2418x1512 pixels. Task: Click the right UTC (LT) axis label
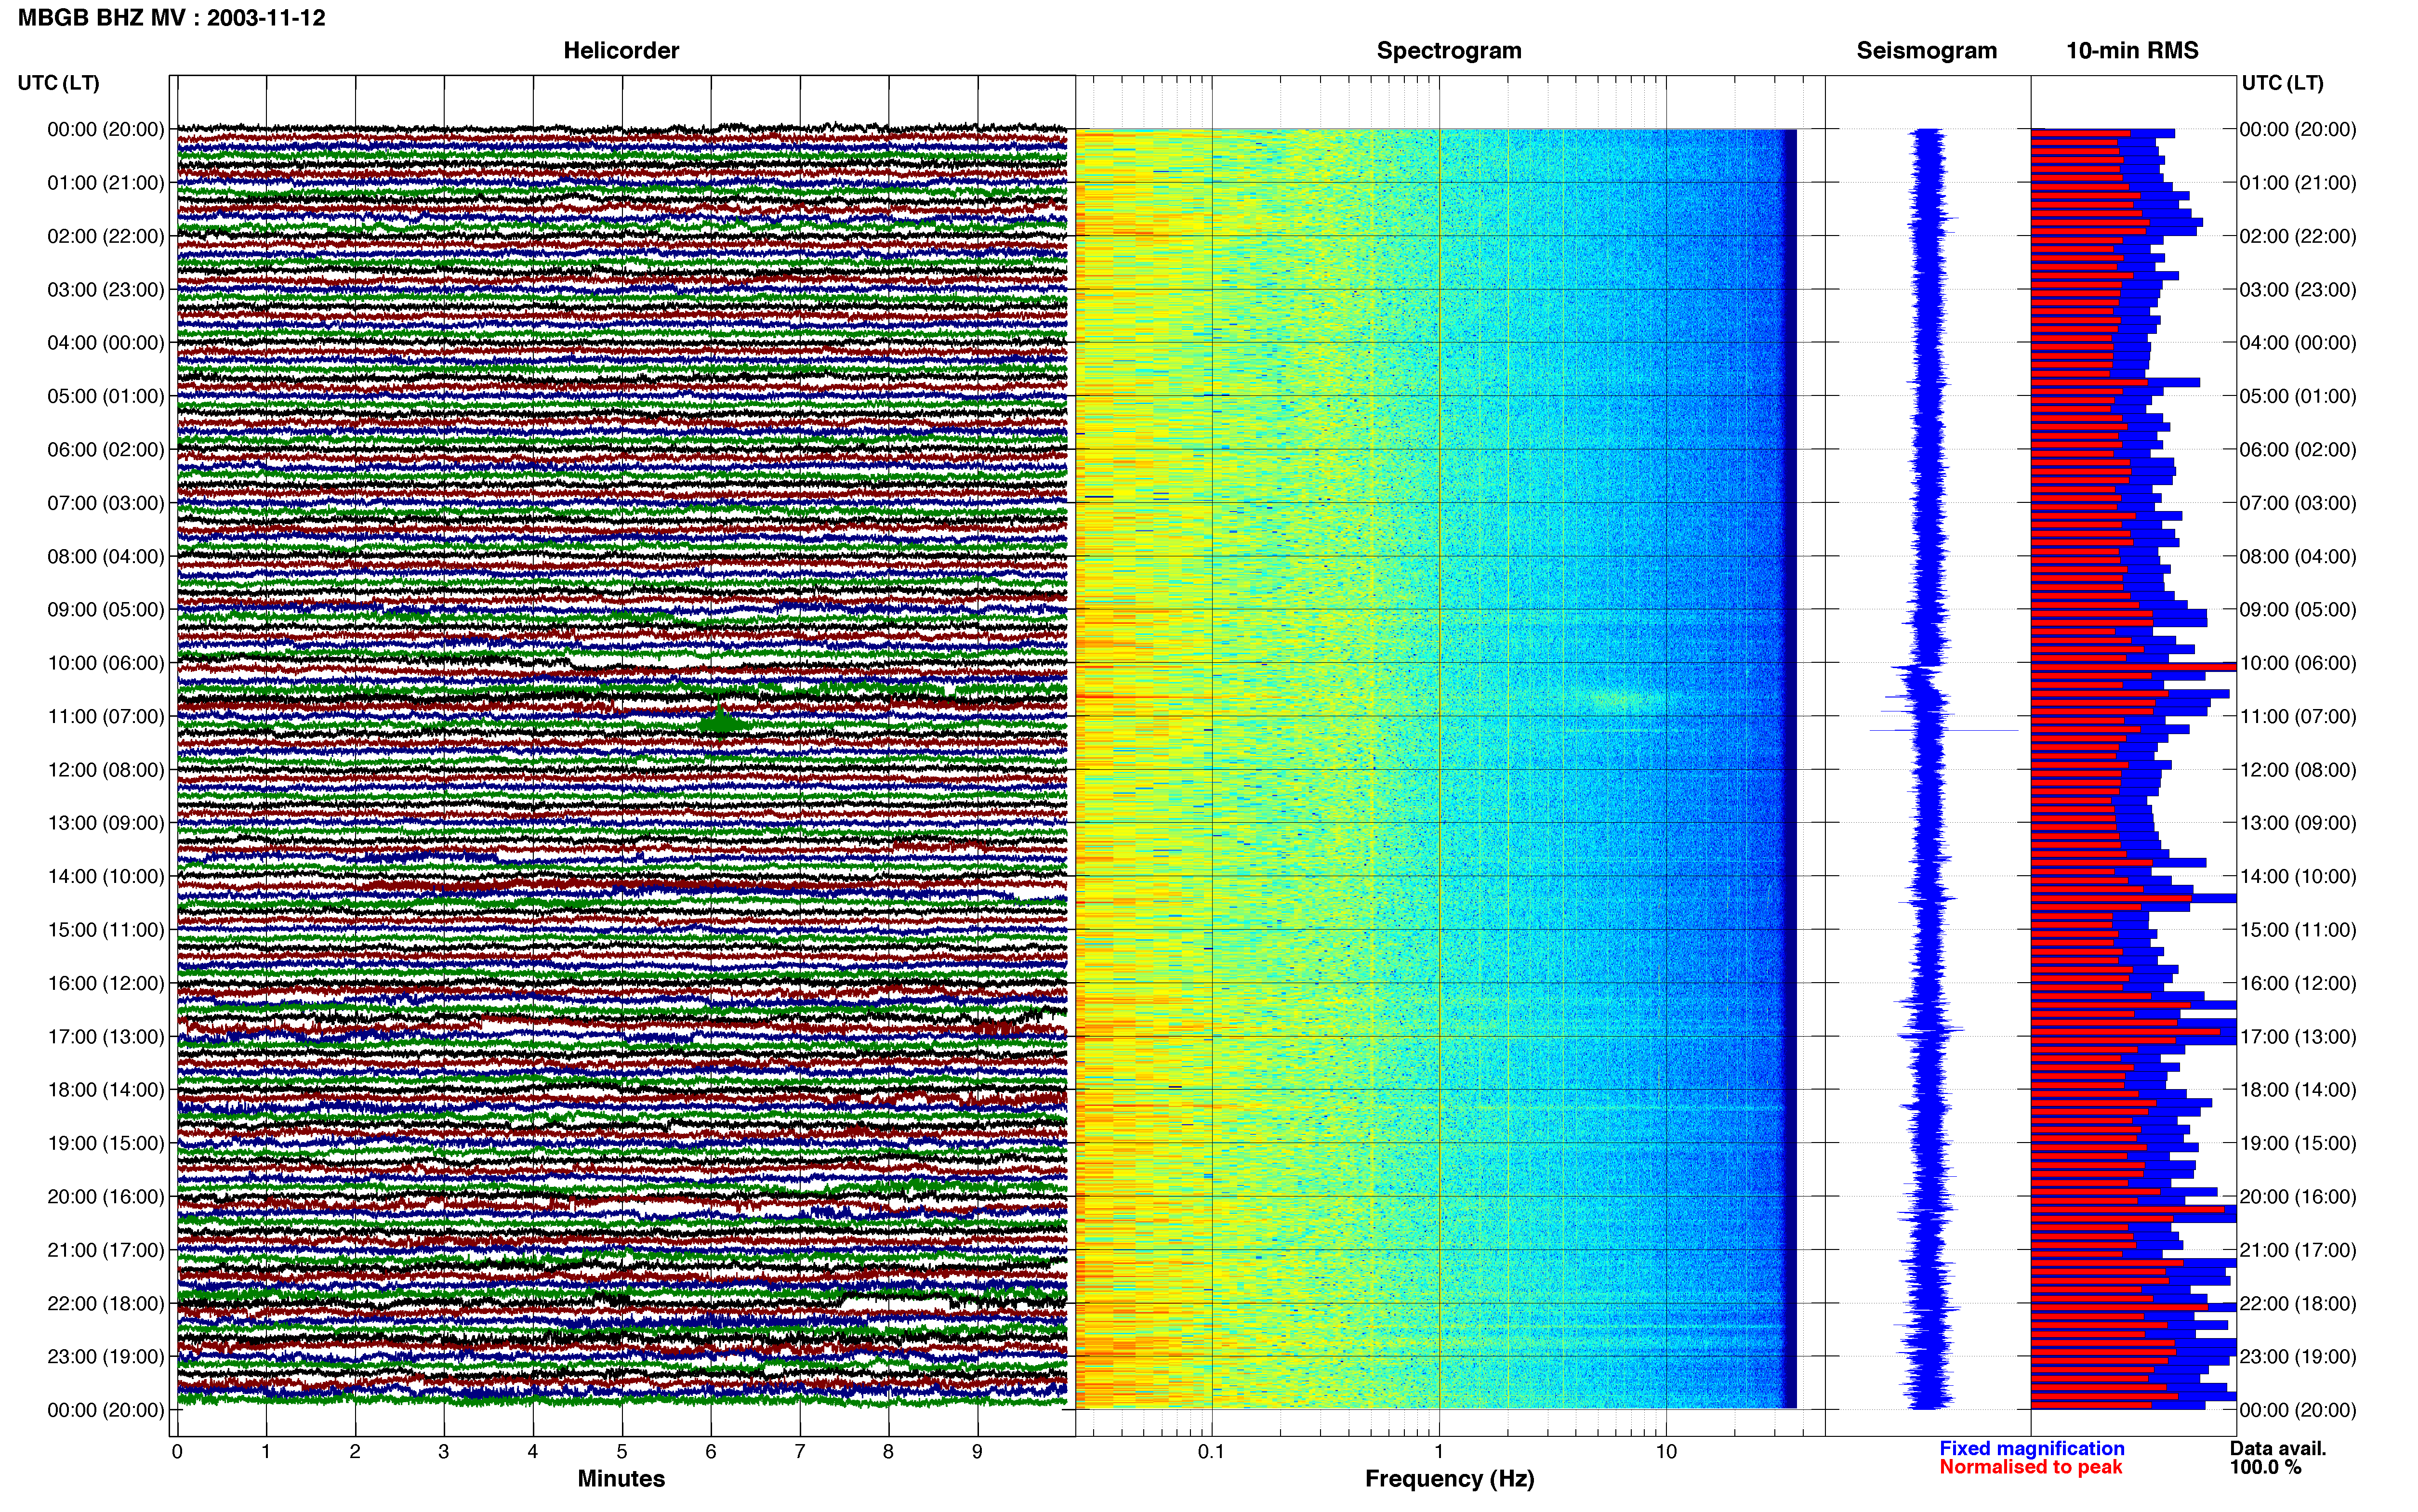[x=2282, y=83]
